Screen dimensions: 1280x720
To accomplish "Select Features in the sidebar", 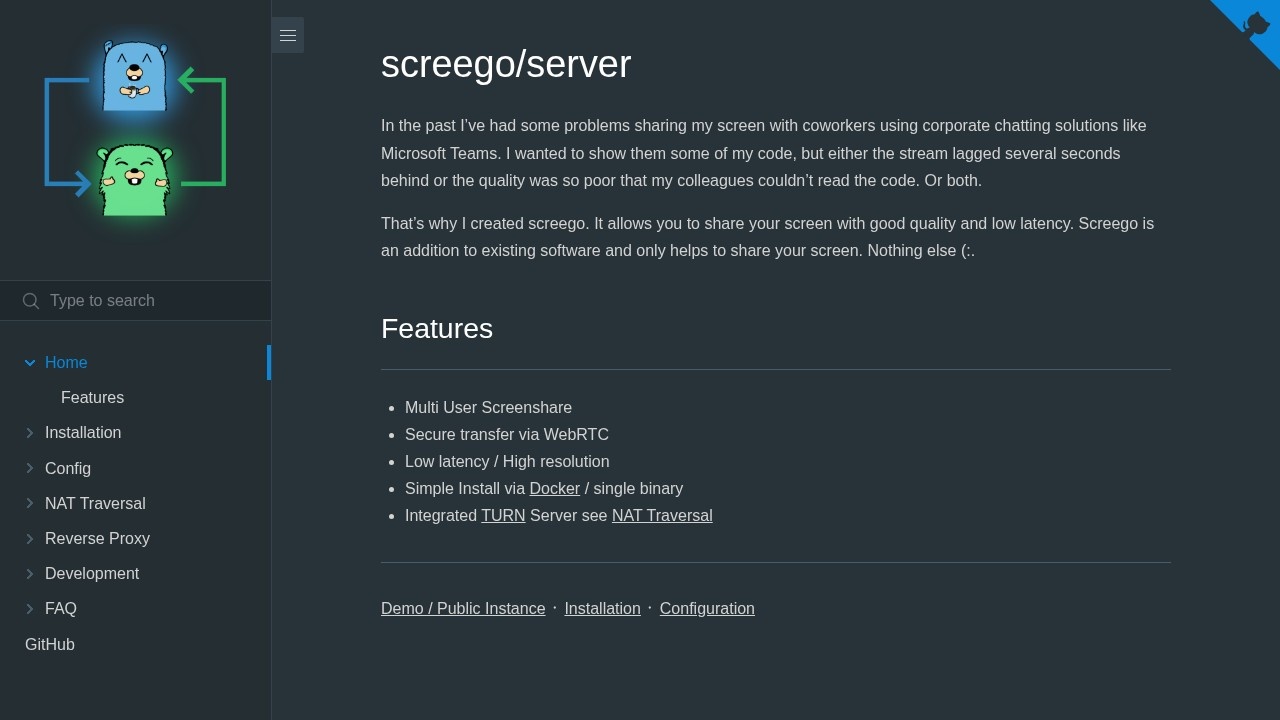I will pos(92,397).
